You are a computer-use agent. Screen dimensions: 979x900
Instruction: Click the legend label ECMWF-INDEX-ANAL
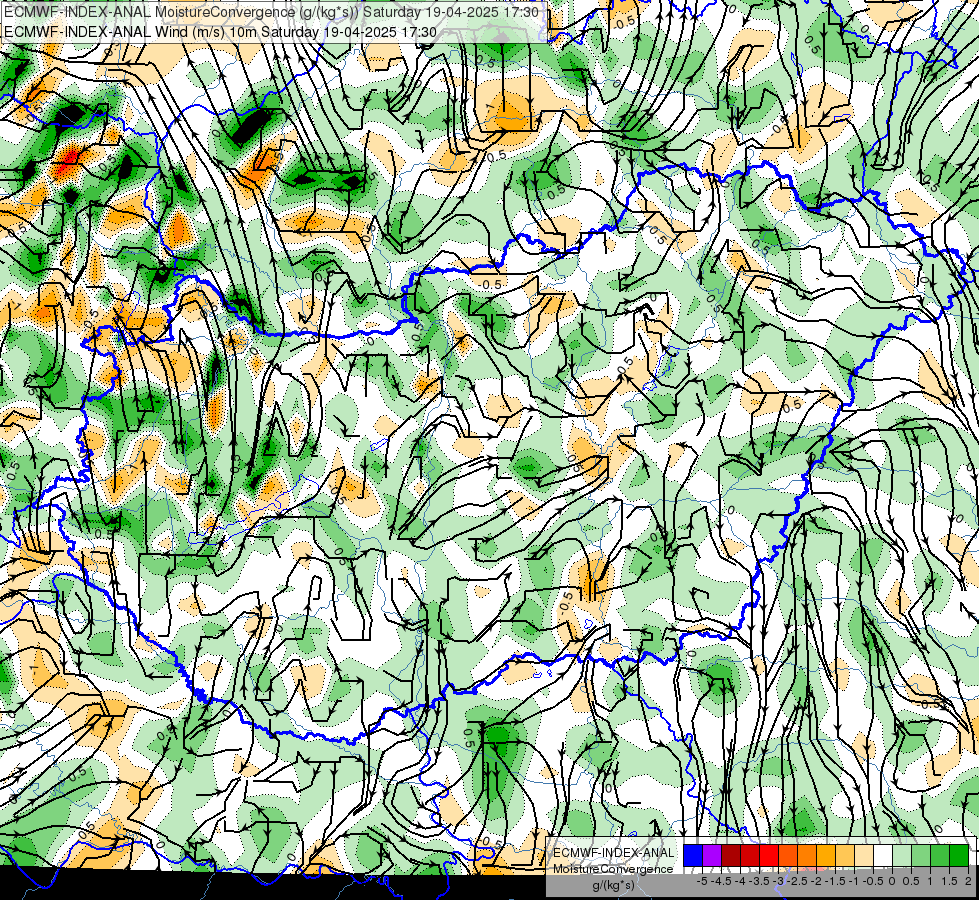pyautogui.click(x=614, y=853)
